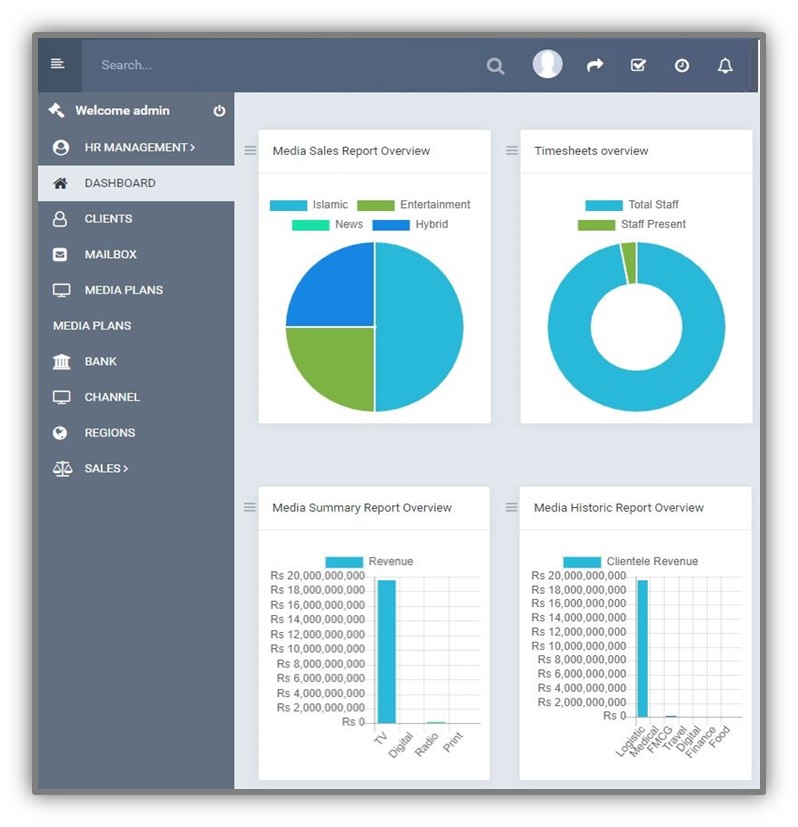Click the Mailbox envelope icon

click(60, 255)
